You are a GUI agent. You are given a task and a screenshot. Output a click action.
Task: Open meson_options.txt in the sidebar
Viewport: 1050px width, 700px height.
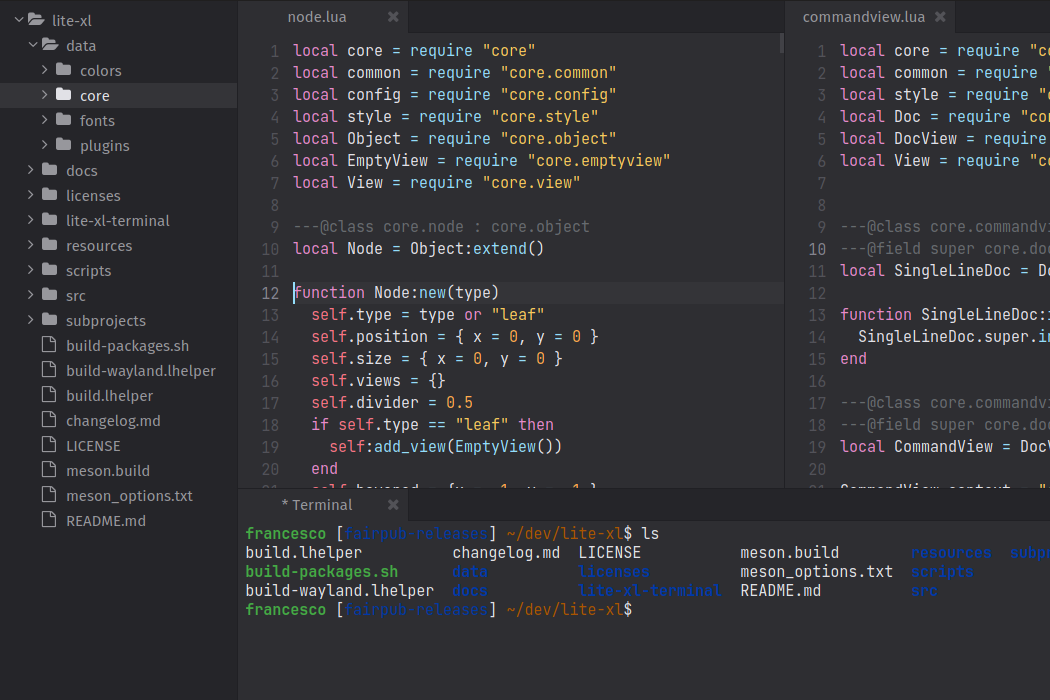click(129, 495)
